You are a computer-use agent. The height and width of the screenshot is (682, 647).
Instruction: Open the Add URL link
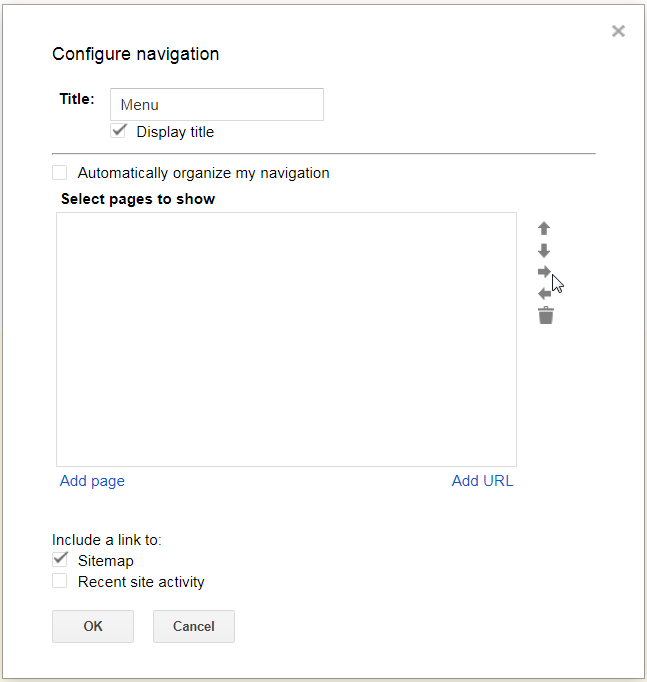coord(482,481)
